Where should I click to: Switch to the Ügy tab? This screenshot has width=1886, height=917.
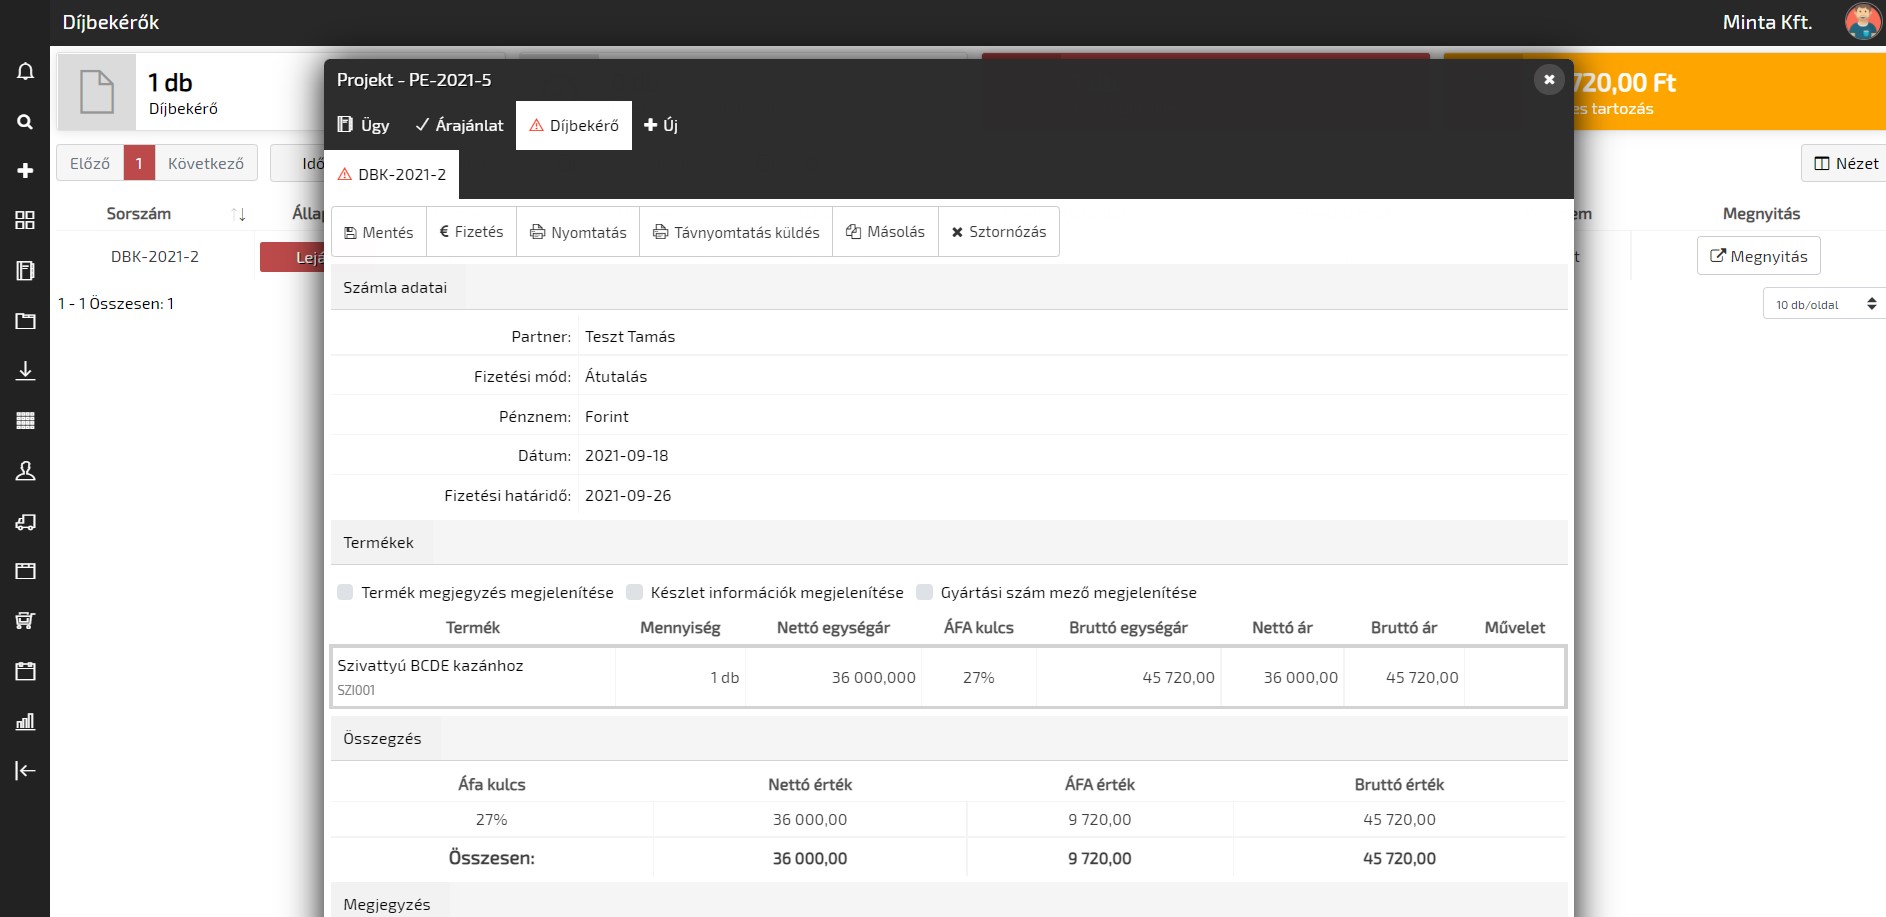[363, 125]
